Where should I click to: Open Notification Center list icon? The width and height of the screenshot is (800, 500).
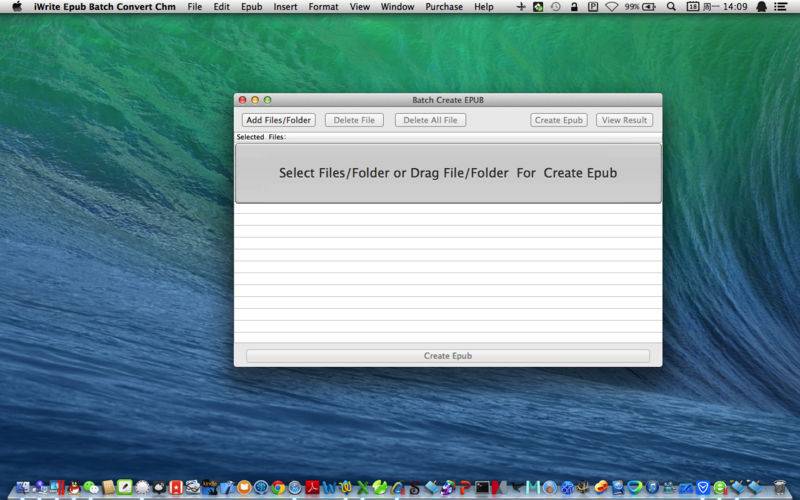pos(780,7)
